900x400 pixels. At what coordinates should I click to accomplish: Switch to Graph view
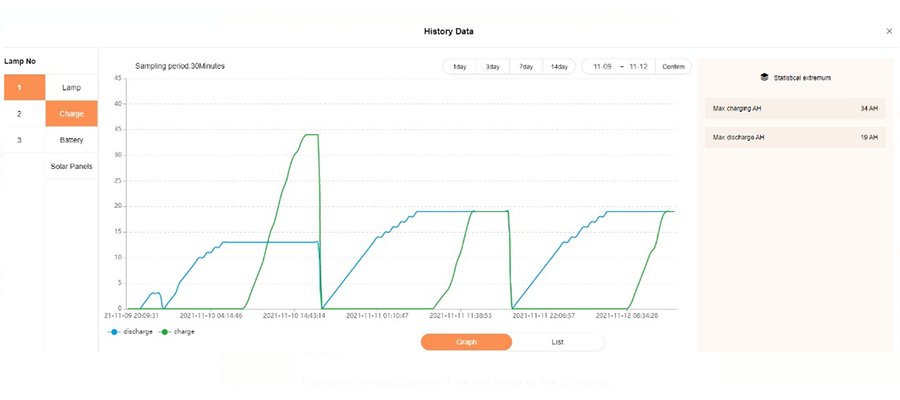pos(467,342)
